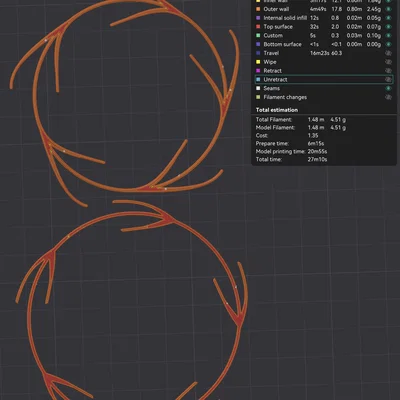Select the Custom legend label
Screen dimensions: 400x400
pyautogui.click(x=273, y=35)
